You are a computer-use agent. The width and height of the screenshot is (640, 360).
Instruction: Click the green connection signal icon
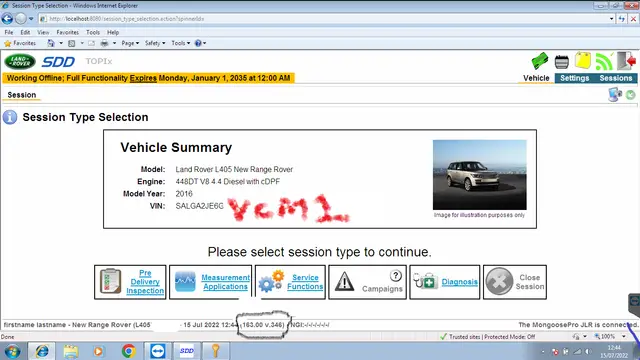click(x=604, y=61)
